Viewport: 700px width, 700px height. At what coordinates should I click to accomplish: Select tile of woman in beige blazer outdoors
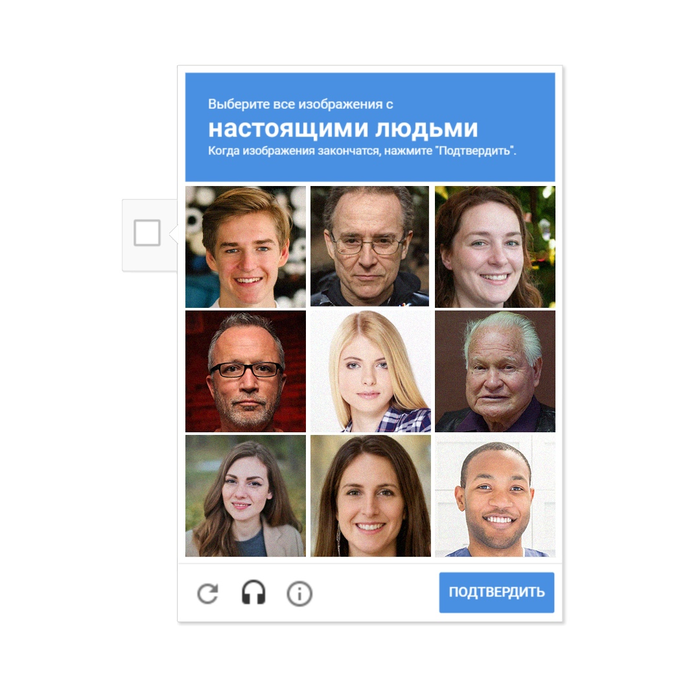coord(246,496)
